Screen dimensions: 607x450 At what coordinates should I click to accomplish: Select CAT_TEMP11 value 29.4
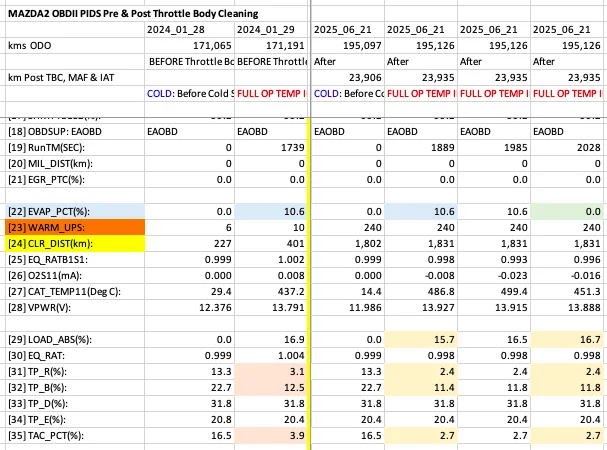tap(189, 292)
